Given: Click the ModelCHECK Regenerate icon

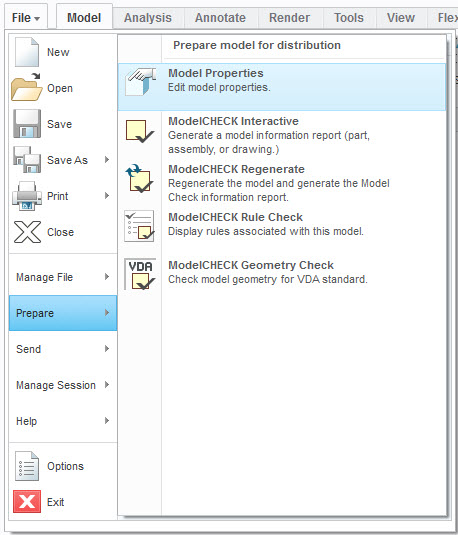Looking at the screenshot, I should (x=140, y=178).
